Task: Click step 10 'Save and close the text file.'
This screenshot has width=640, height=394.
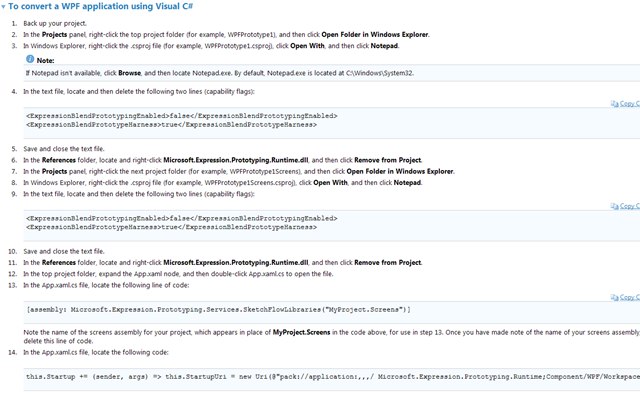Action: click(64, 251)
